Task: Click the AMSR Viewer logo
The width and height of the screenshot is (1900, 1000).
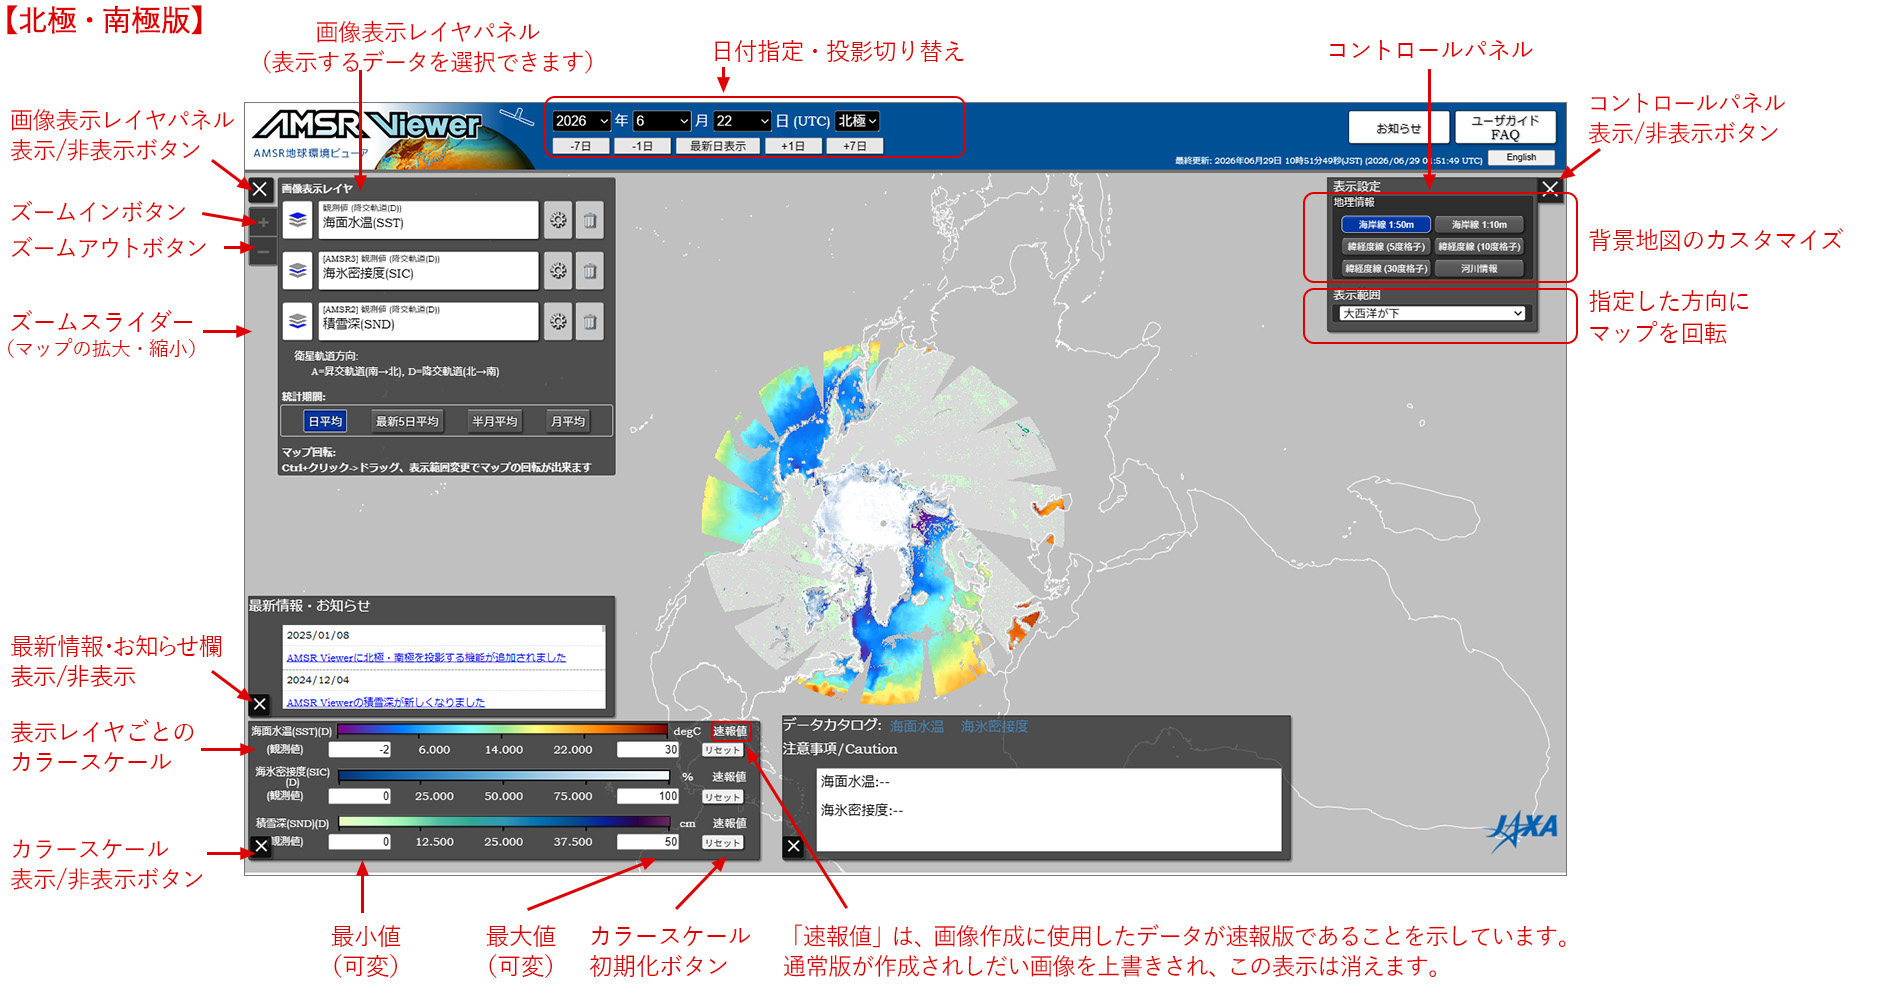Action: point(365,125)
